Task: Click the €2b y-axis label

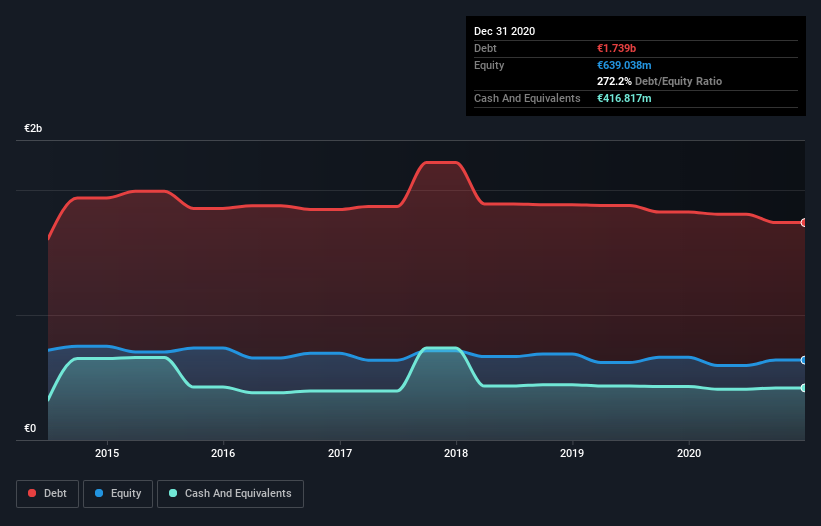Action: pyautogui.click(x=33, y=129)
